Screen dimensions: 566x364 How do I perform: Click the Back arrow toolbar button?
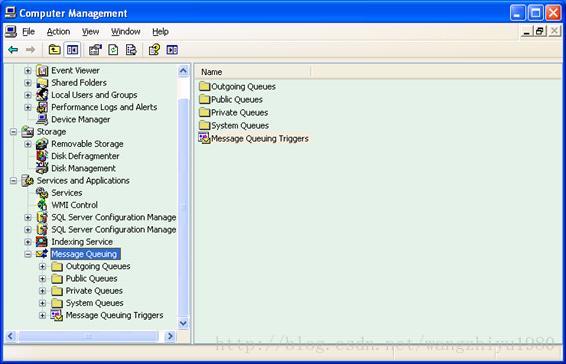tap(13, 49)
